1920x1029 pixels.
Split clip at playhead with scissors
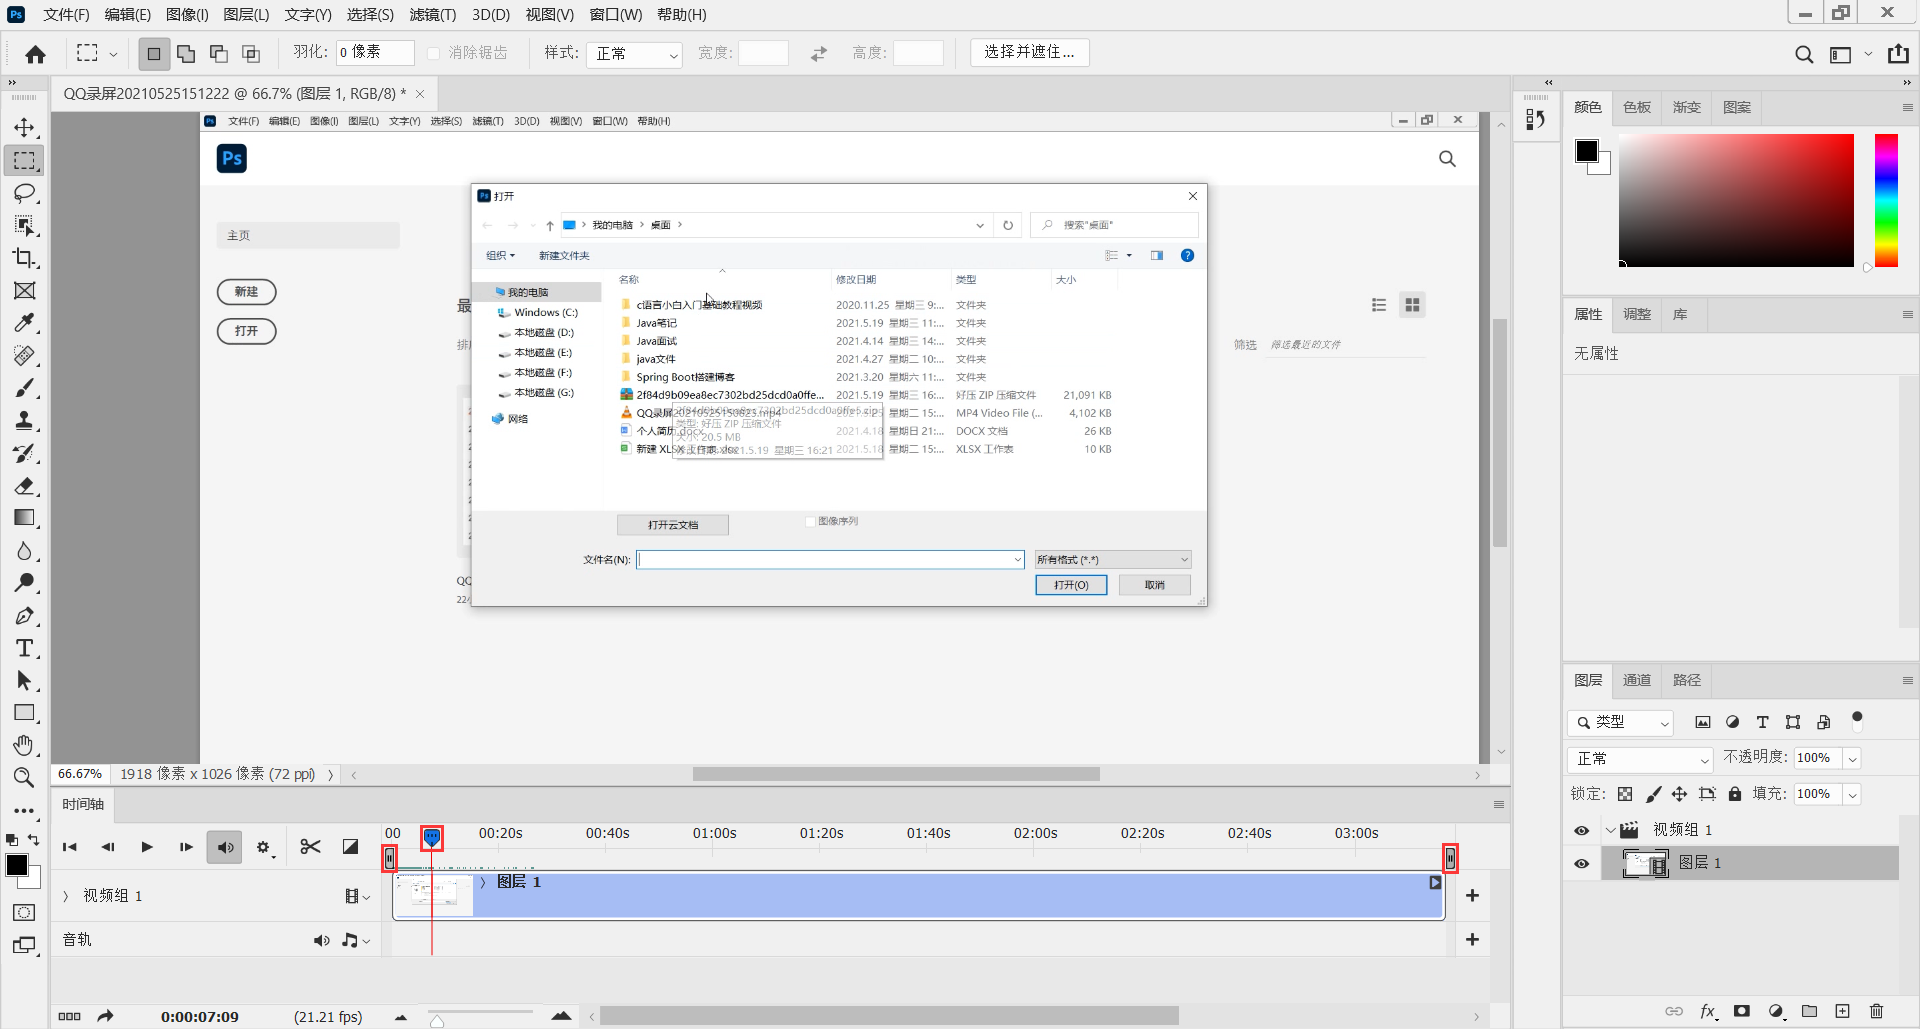(x=310, y=847)
